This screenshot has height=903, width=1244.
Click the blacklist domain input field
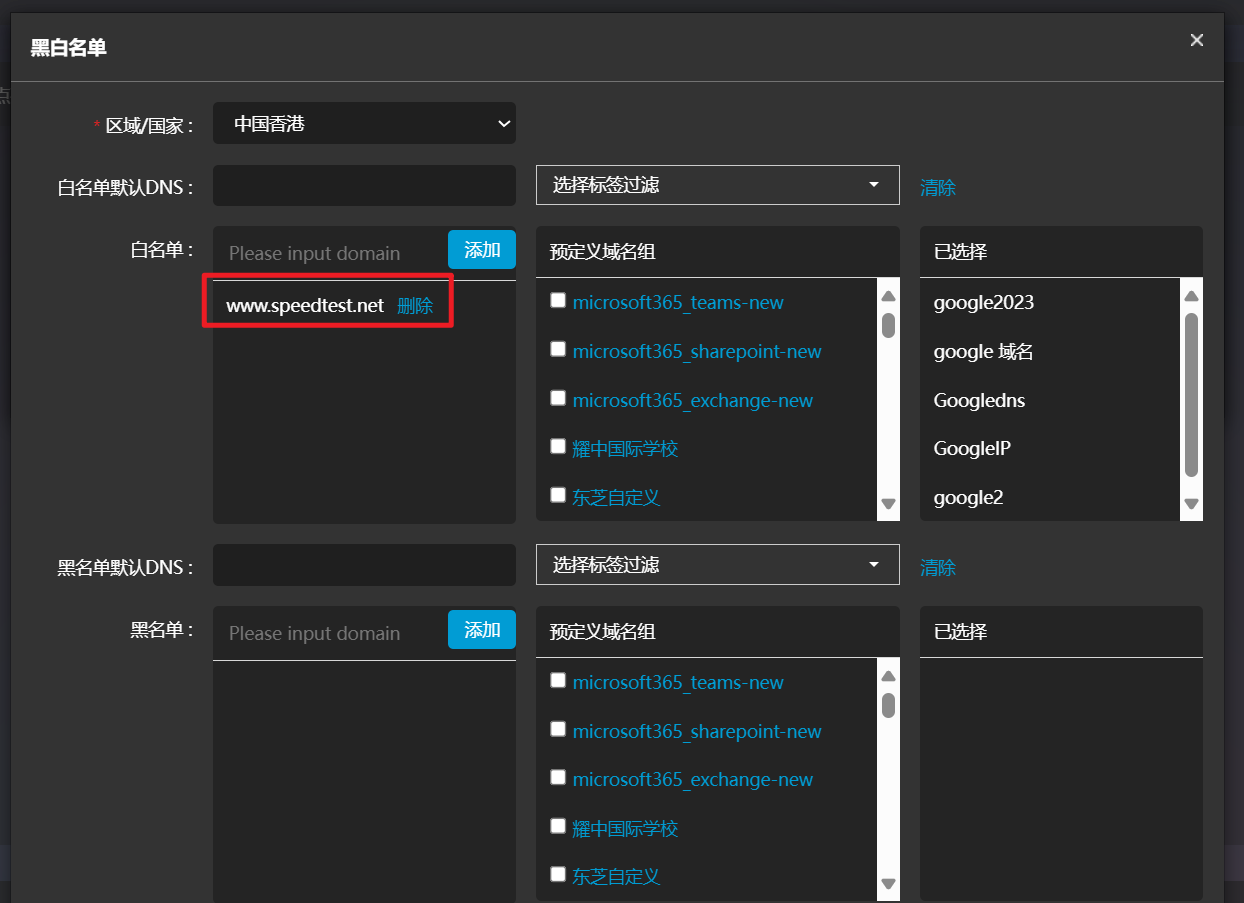tap(330, 633)
